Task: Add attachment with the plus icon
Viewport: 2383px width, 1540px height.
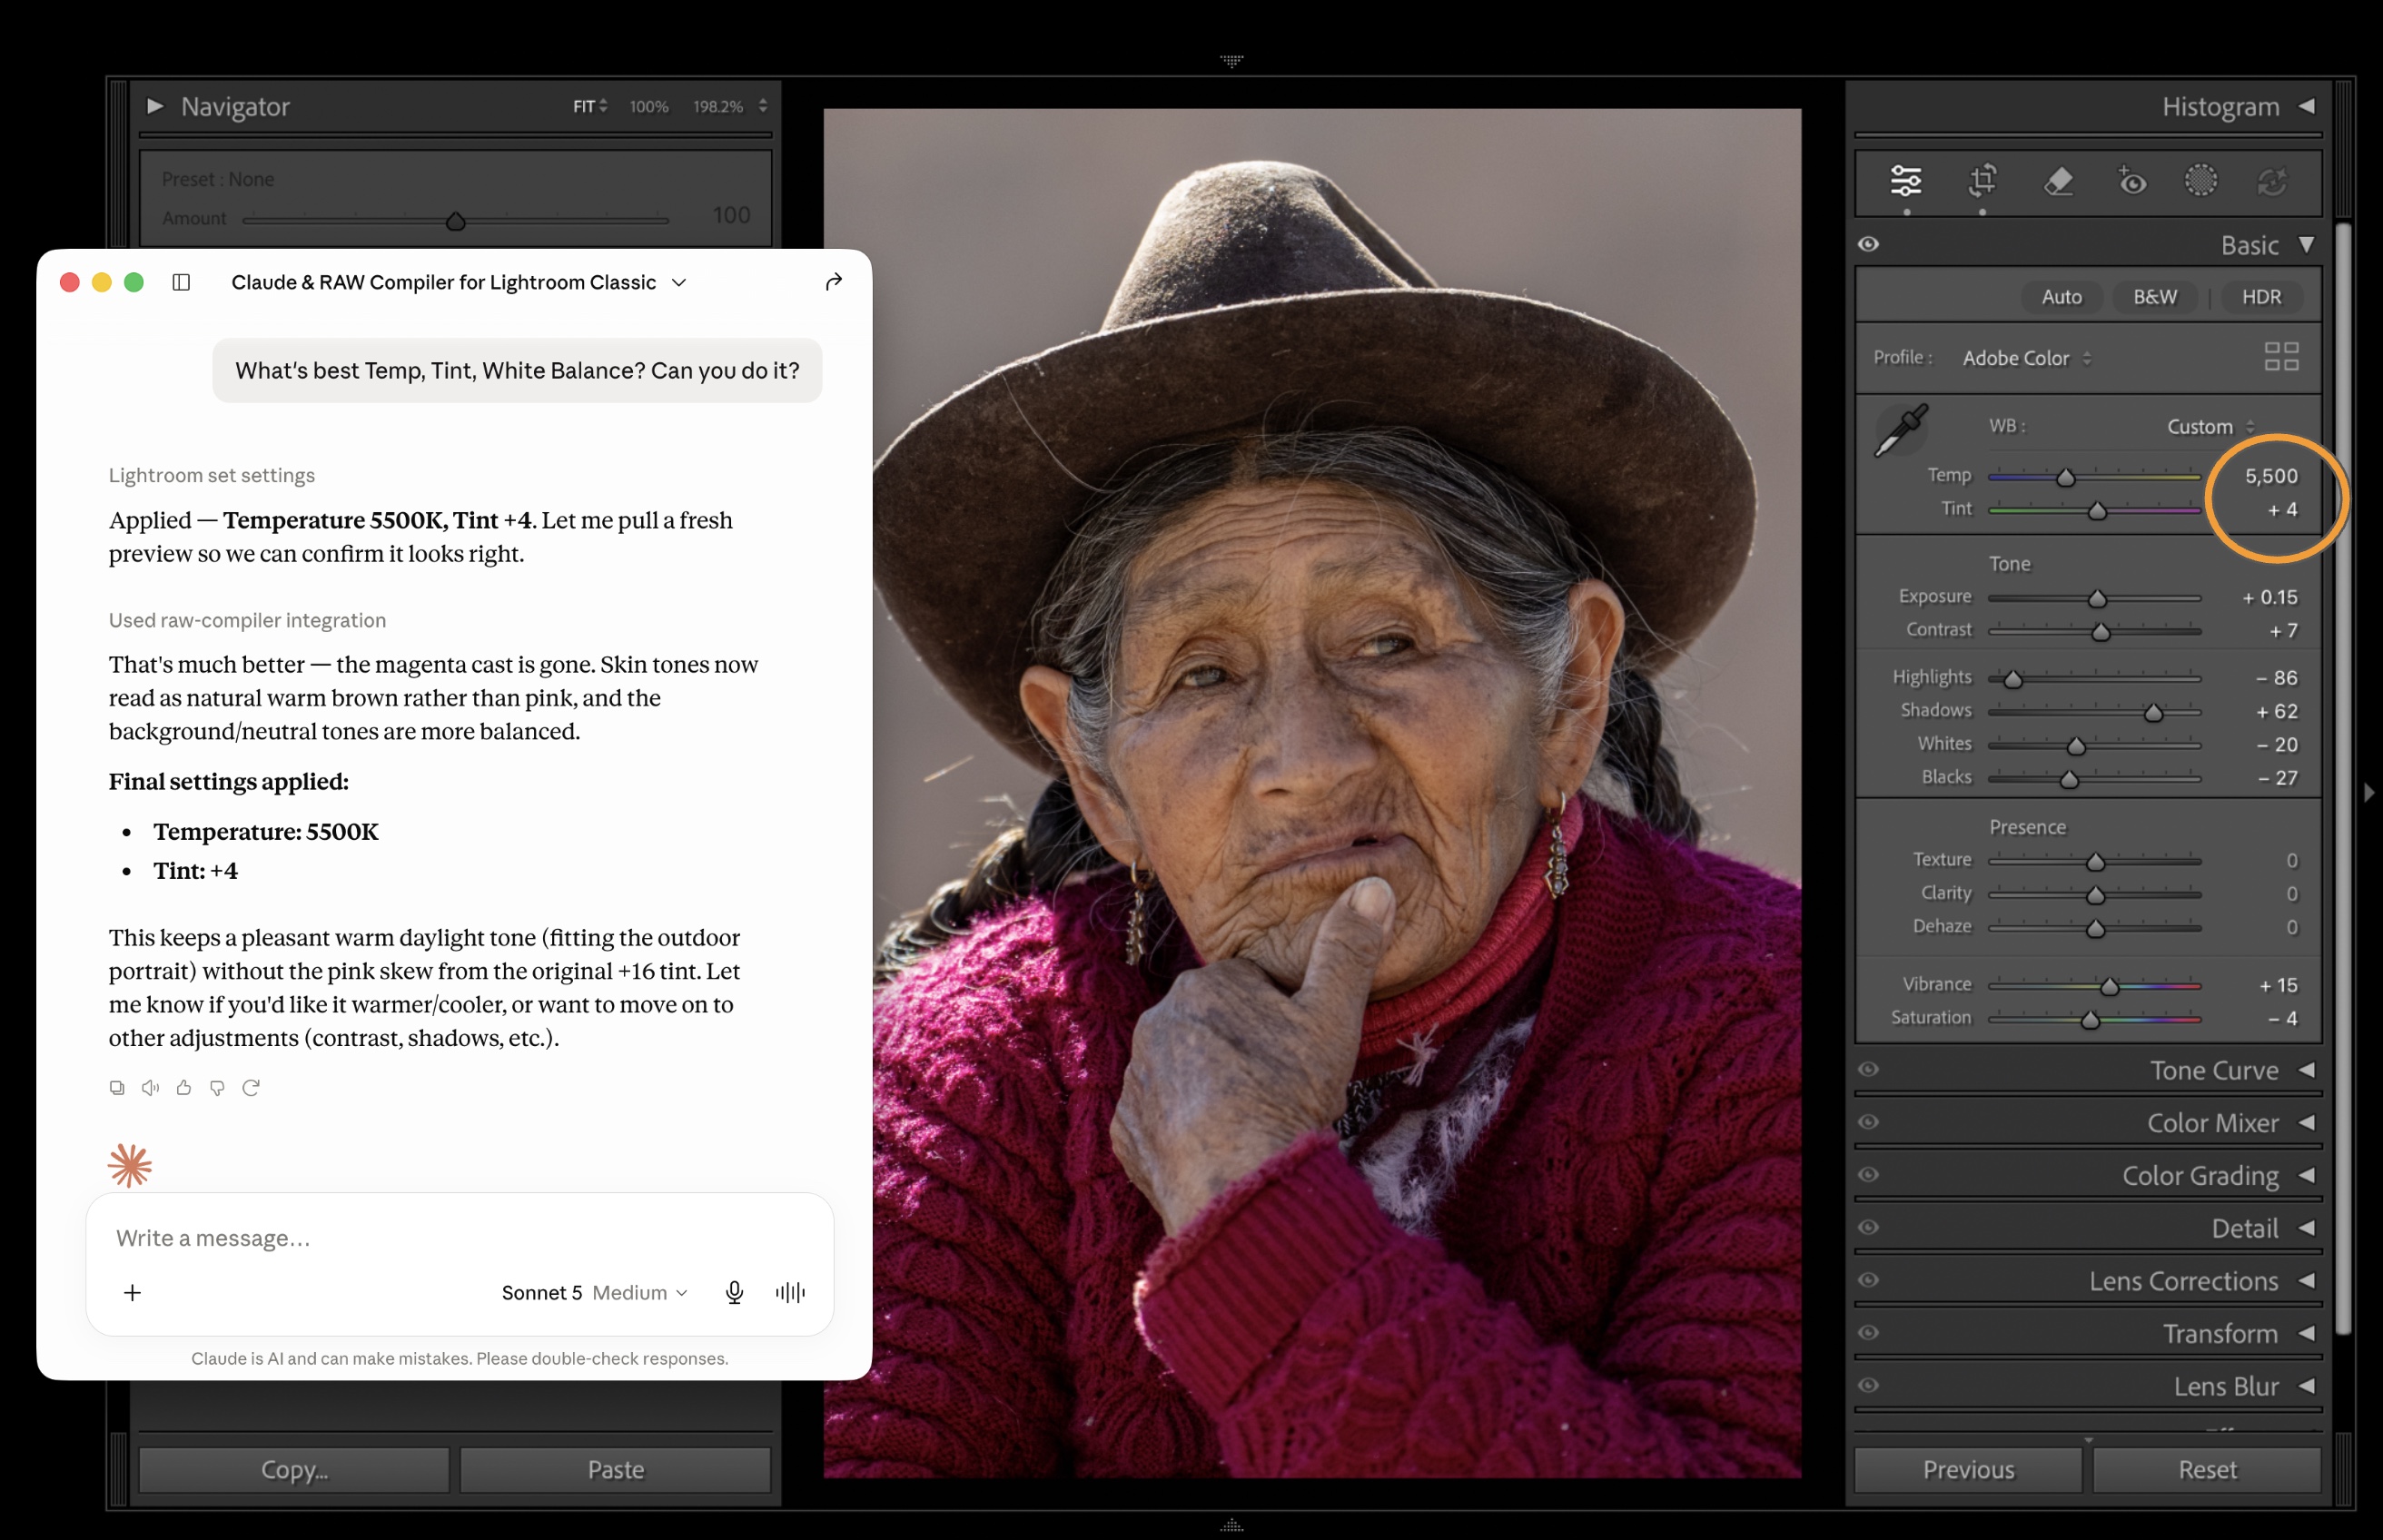Action: 132,1293
